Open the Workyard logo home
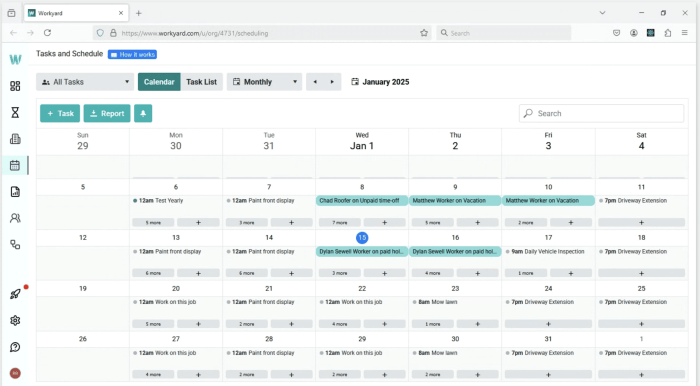 (x=15, y=59)
